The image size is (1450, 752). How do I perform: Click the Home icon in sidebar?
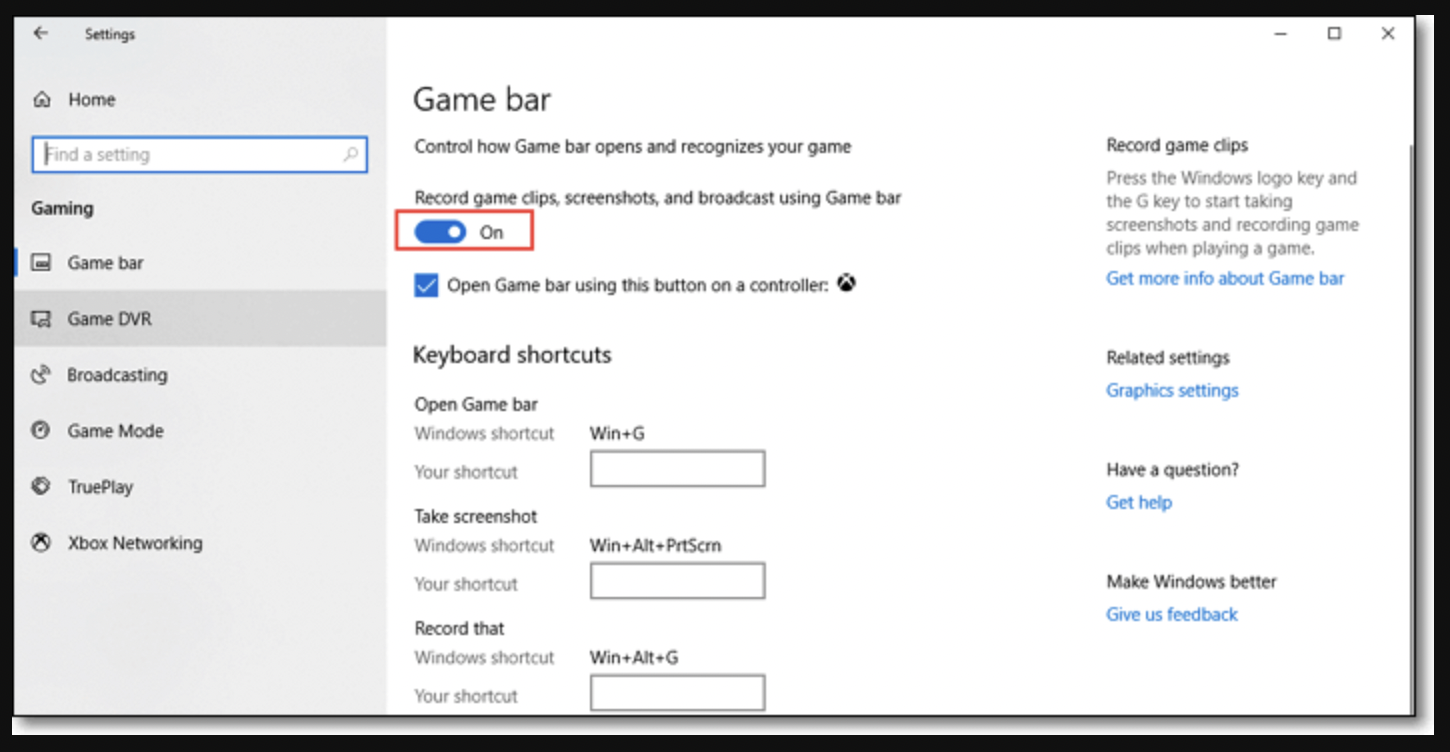click(x=42, y=100)
